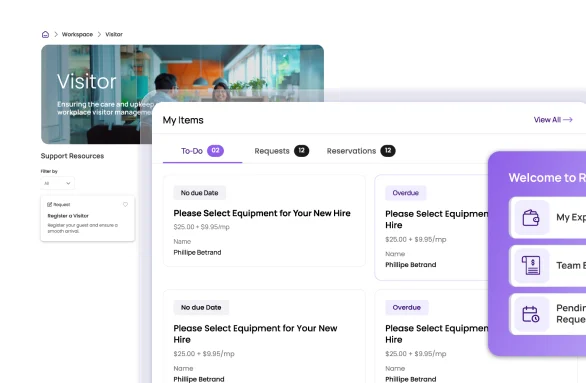Image resolution: width=586 pixels, height=383 pixels.
Task: Click Workspace in the breadcrumb
Action: coord(77,34)
